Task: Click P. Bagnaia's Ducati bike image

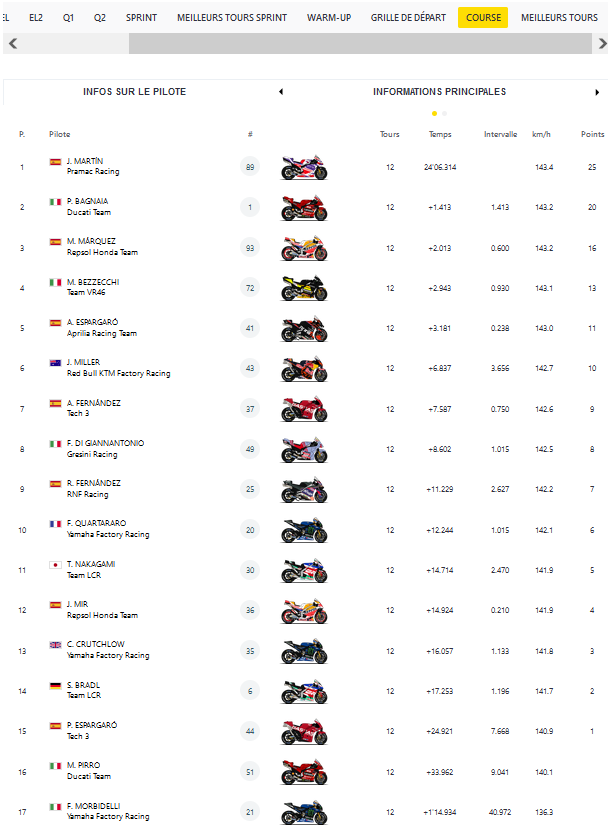Action: (x=304, y=208)
